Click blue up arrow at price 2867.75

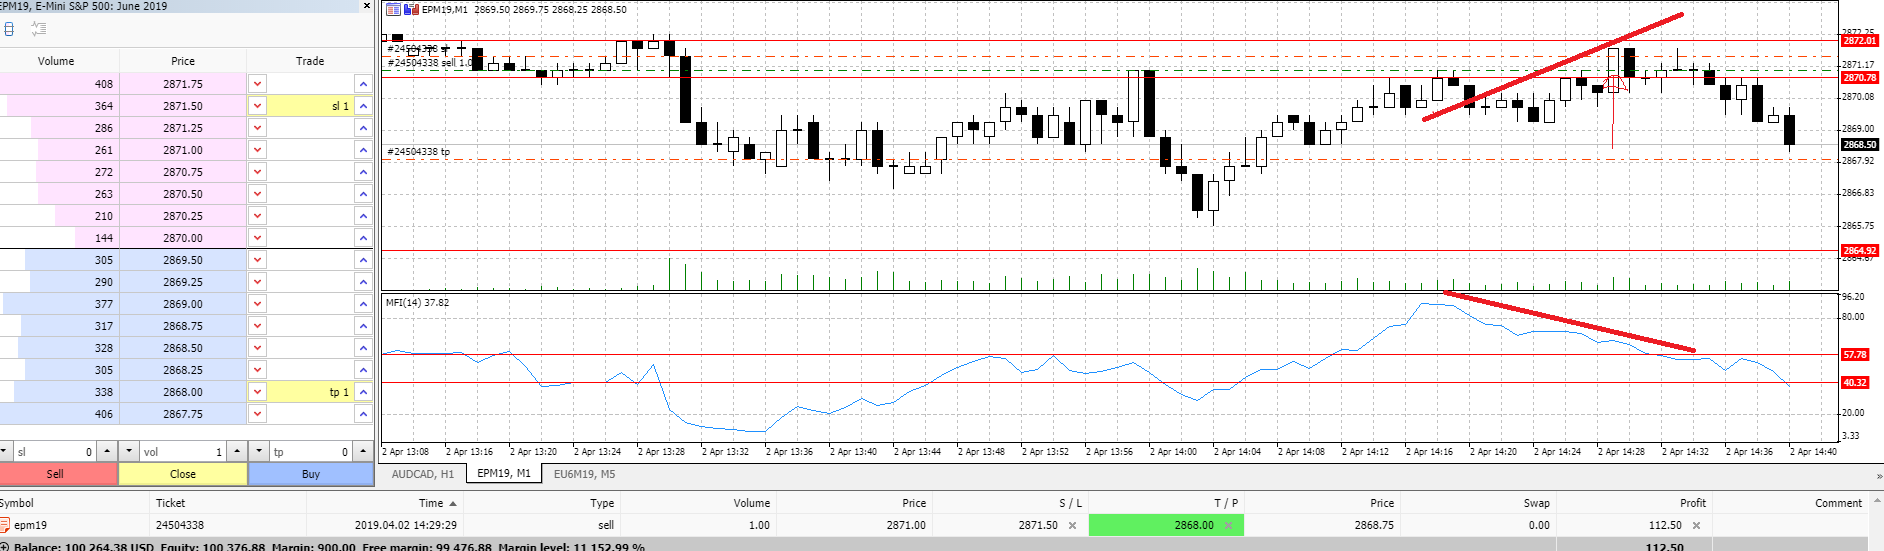coord(363,414)
